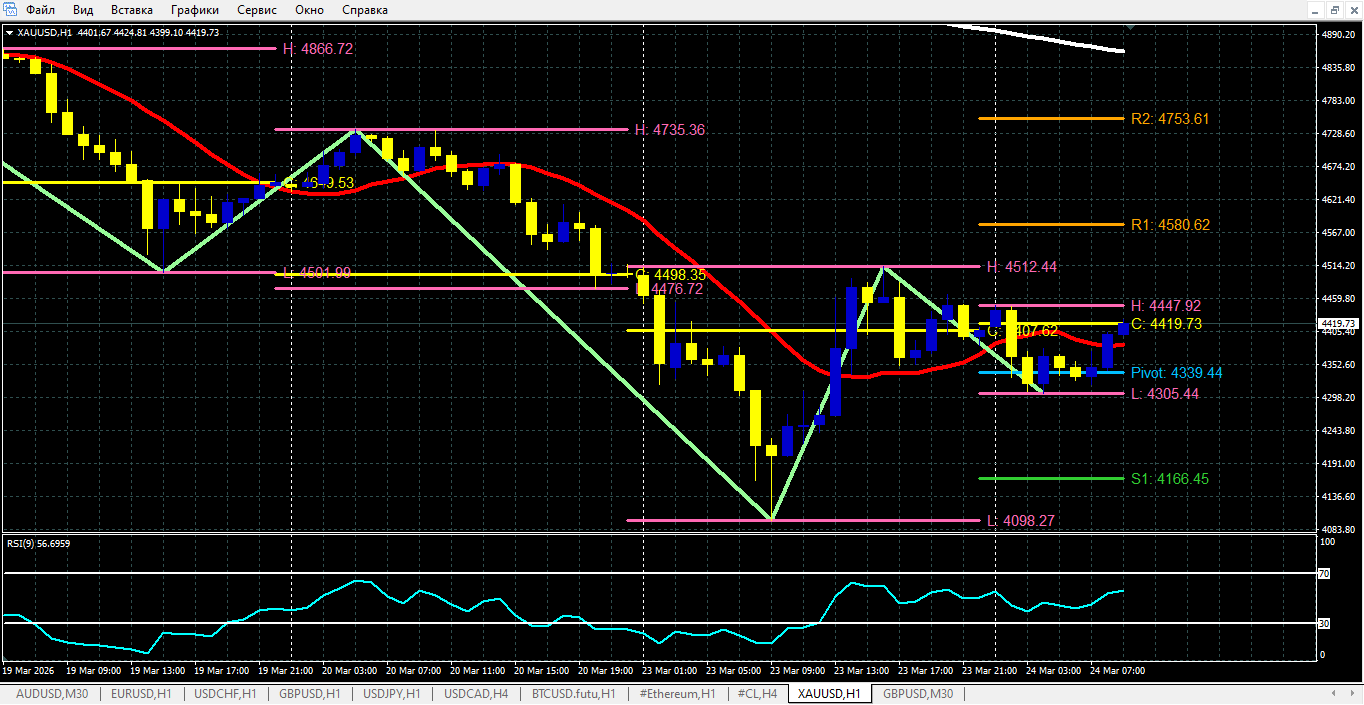Click the L: 4305.44 low label
Viewport: 1364px width, 705px height.
click(x=1165, y=395)
